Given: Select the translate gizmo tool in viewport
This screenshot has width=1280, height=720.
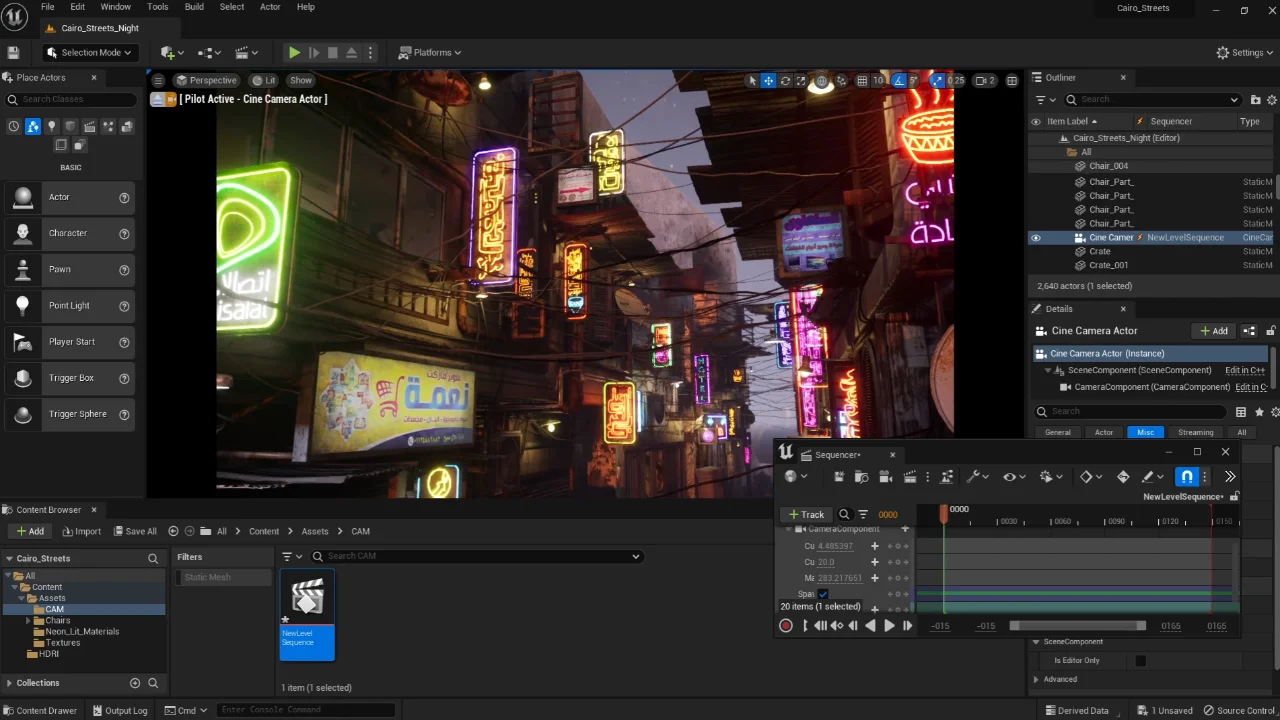Looking at the screenshot, I should point(768,81).
